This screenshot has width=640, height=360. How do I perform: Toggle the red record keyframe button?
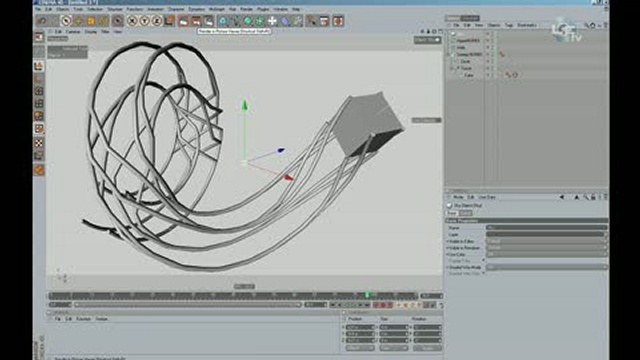pyautogui.click(x=377, y=305)
